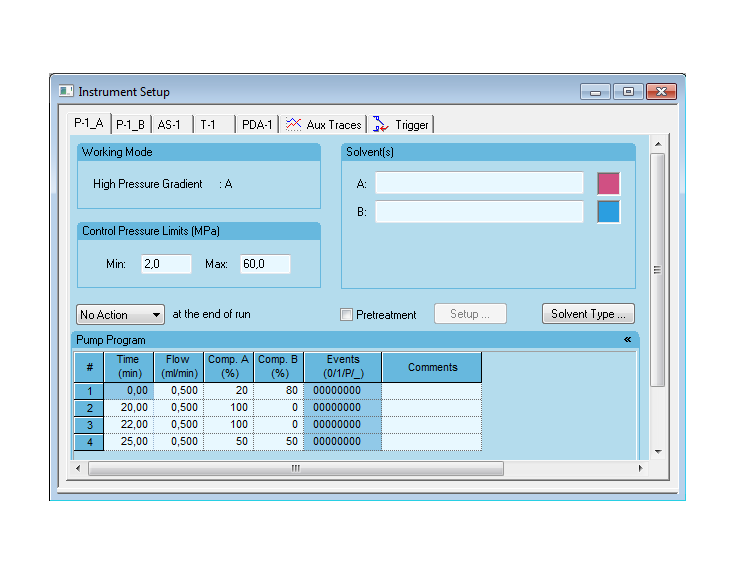750x577 pixels.
Task: Pick the pink solvent A color swatch
Action: click(x=608, y=183)
